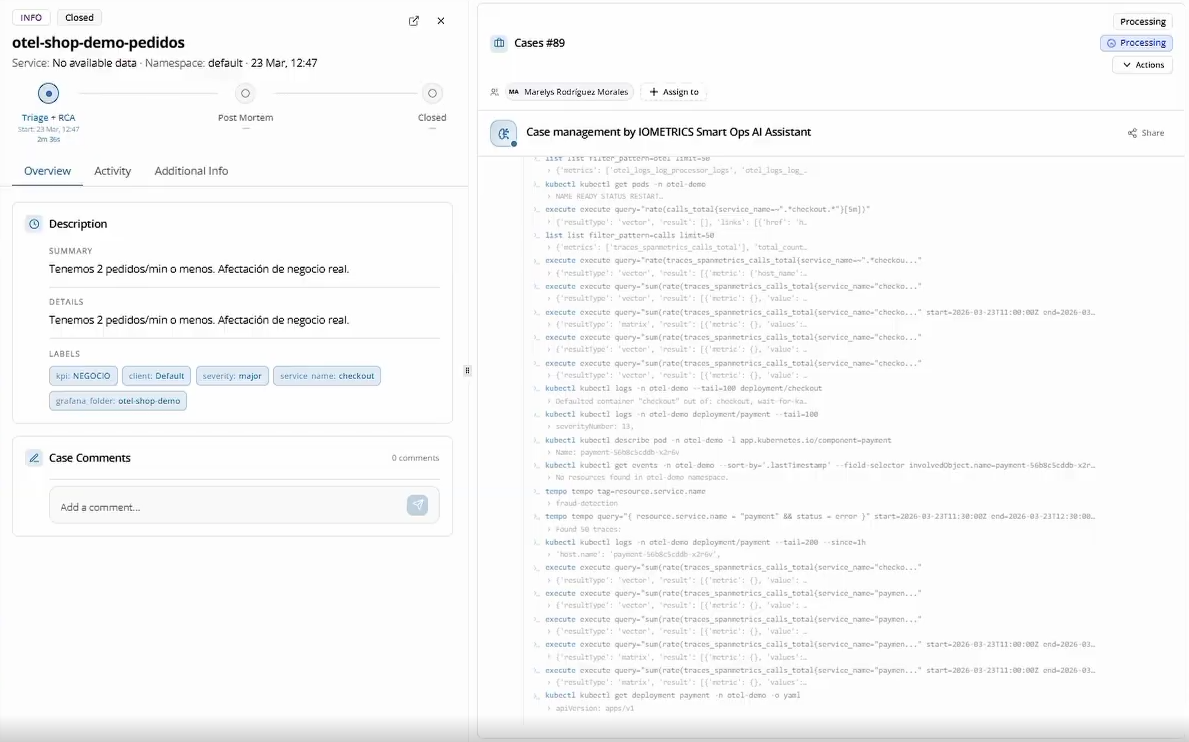This screenshot has height=742, width=1189.
Task: Open the Additional Info tab
Action: click(191, 171)
